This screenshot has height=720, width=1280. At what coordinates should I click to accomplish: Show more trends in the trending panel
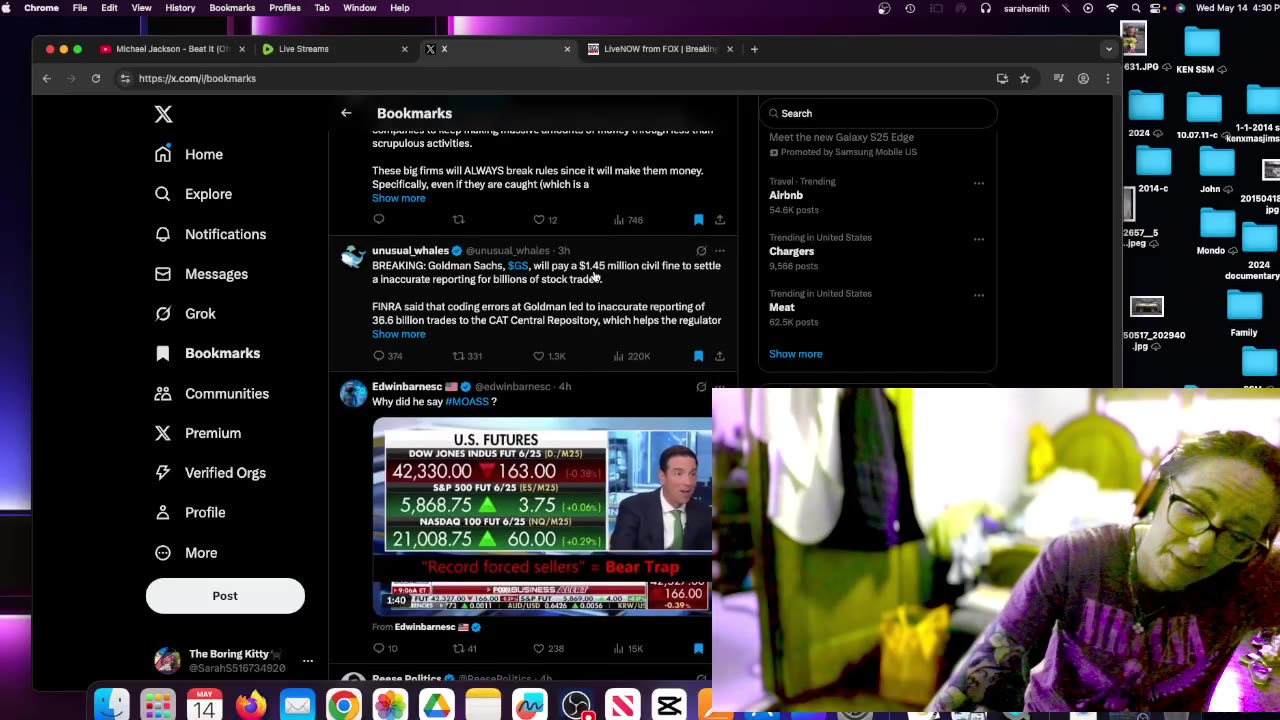pyautogui.click(x=796, y=354)
